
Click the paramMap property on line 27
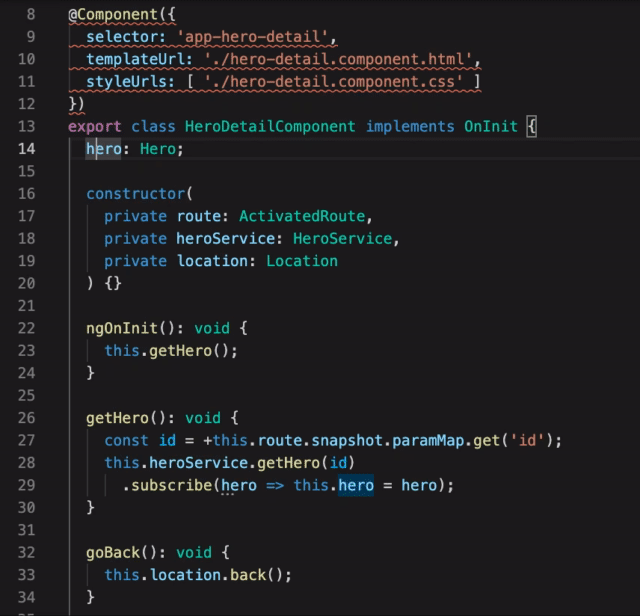(428, 441)
